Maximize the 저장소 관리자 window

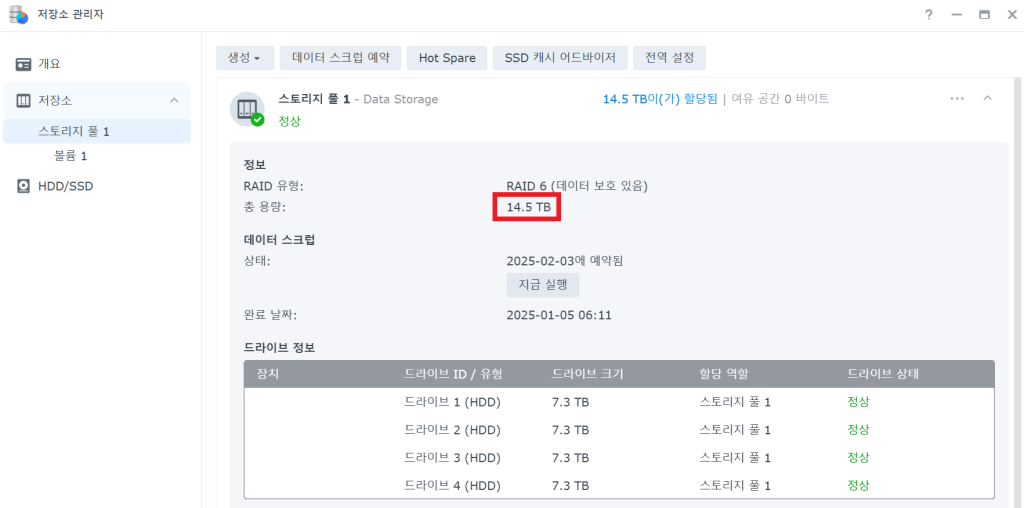click(984, 15)
